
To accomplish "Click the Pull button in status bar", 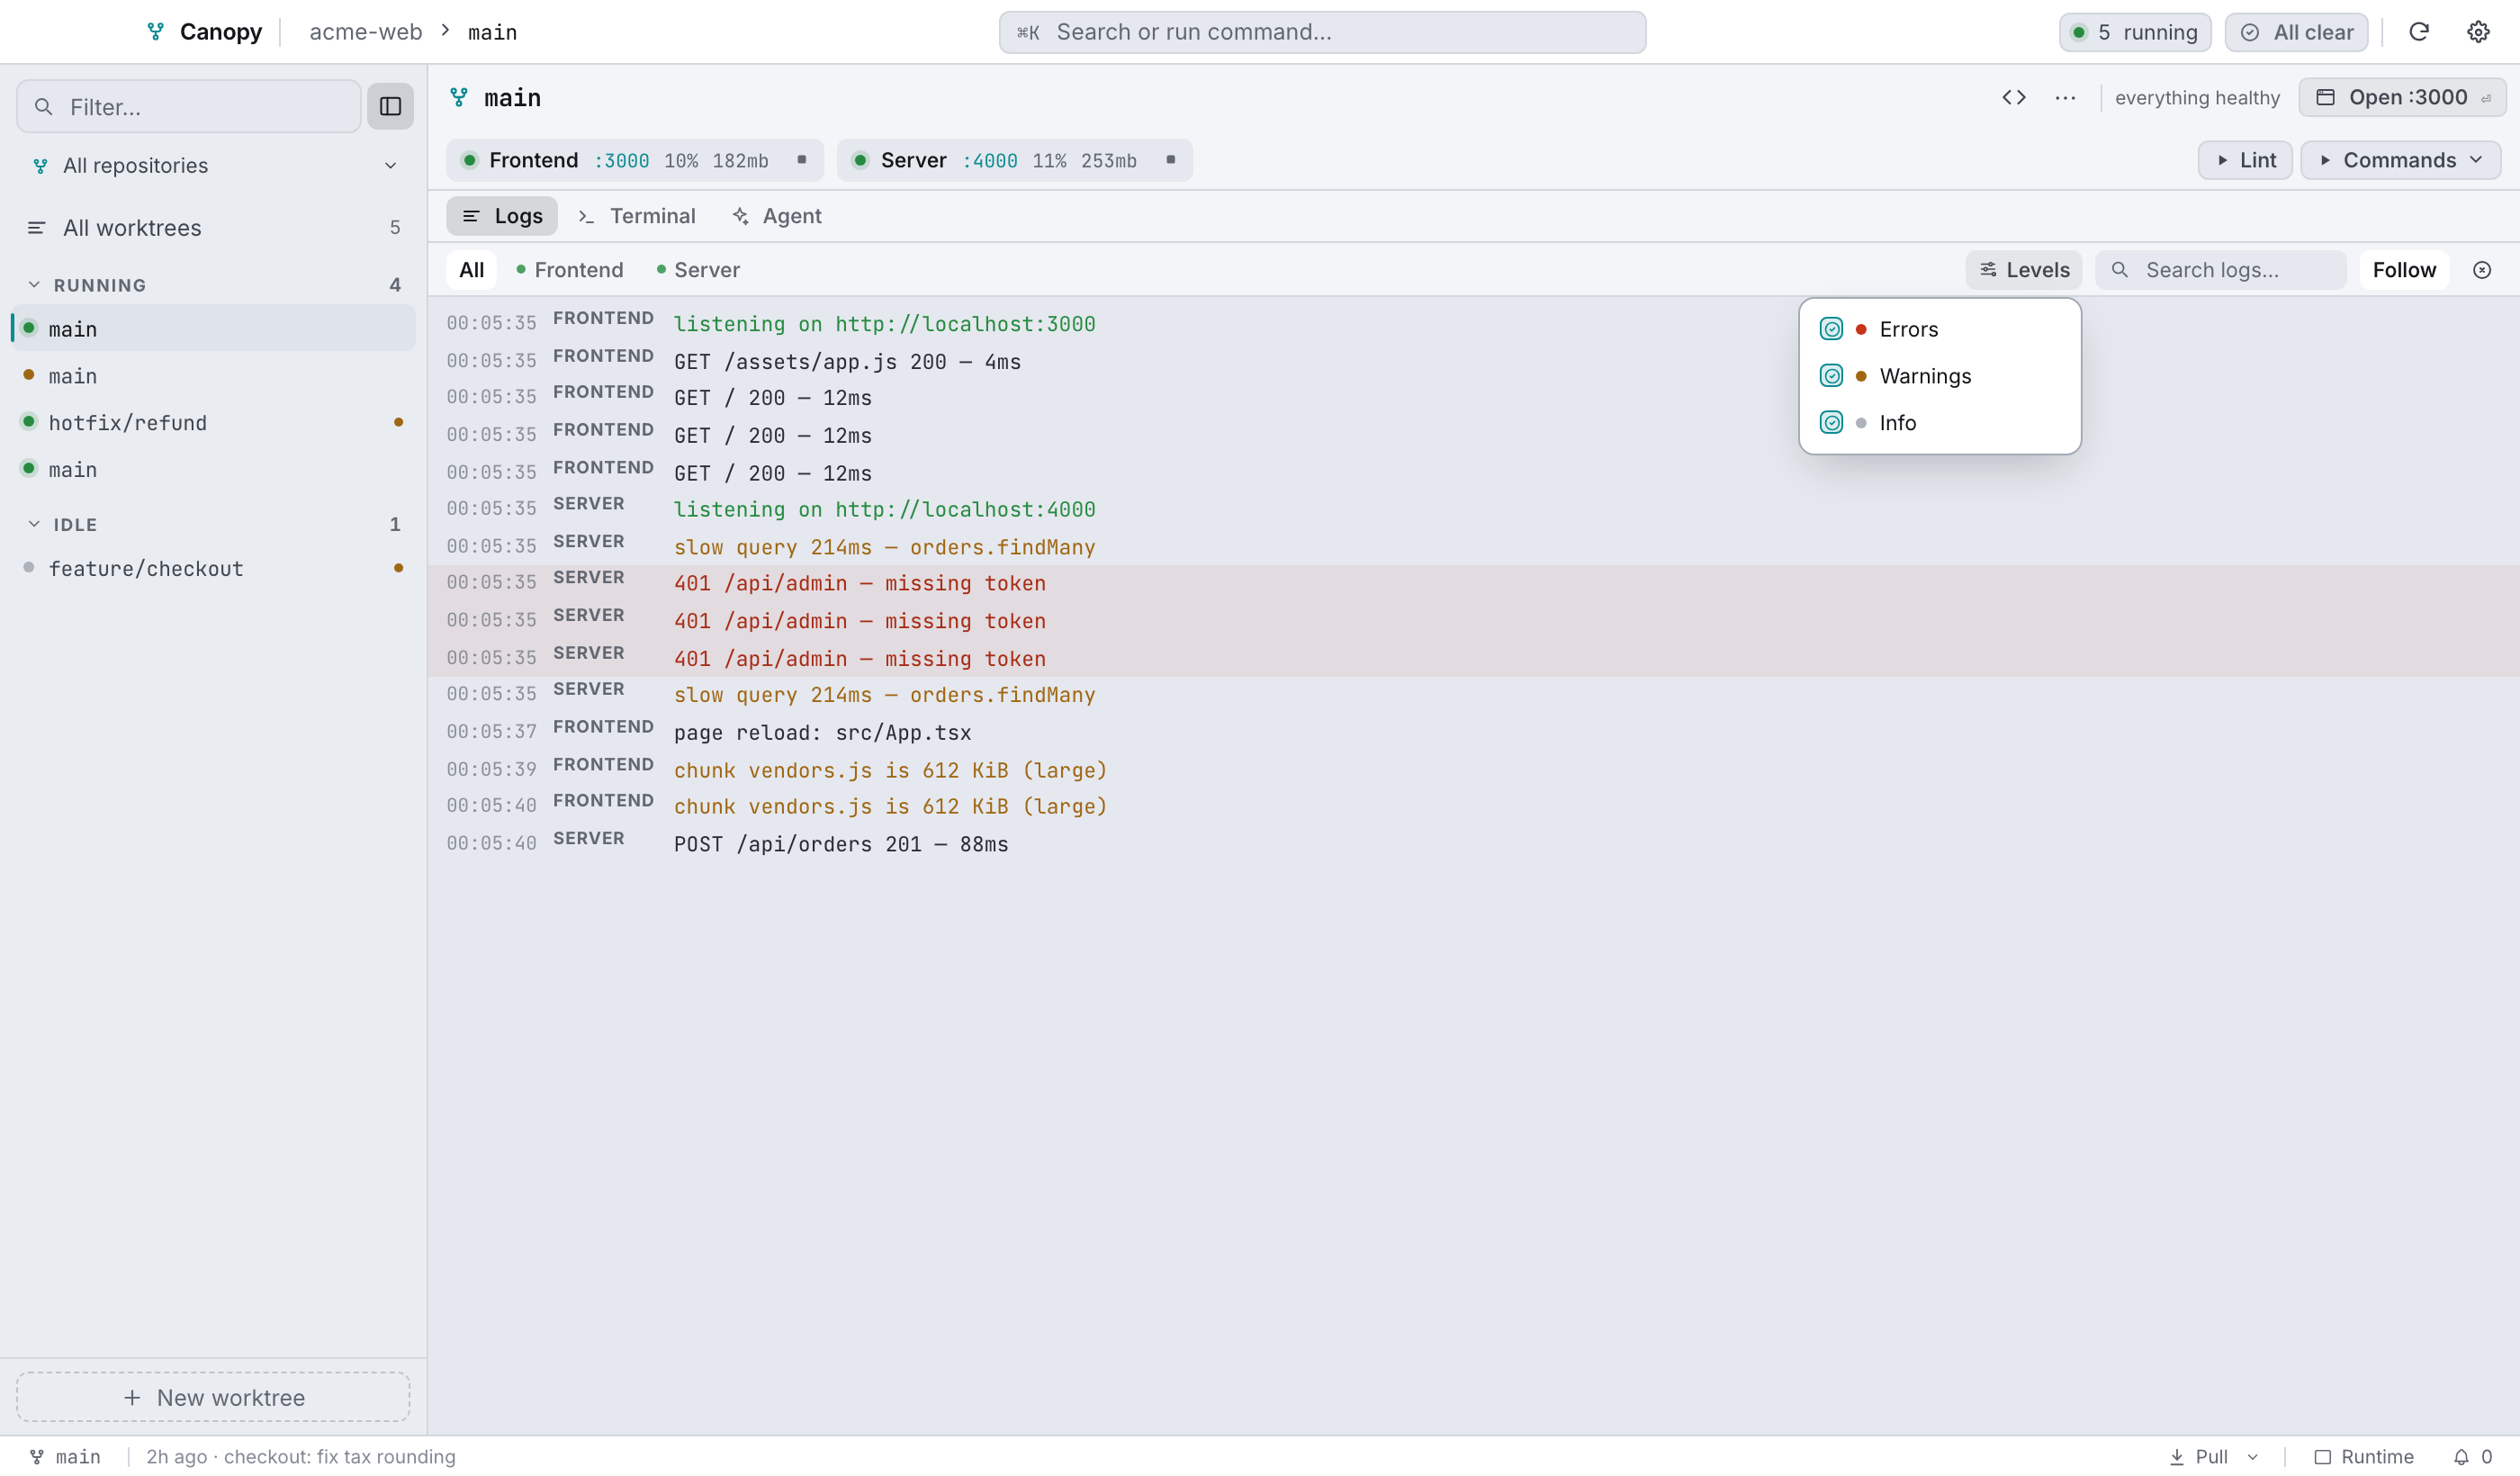I will (2198, 1457).
